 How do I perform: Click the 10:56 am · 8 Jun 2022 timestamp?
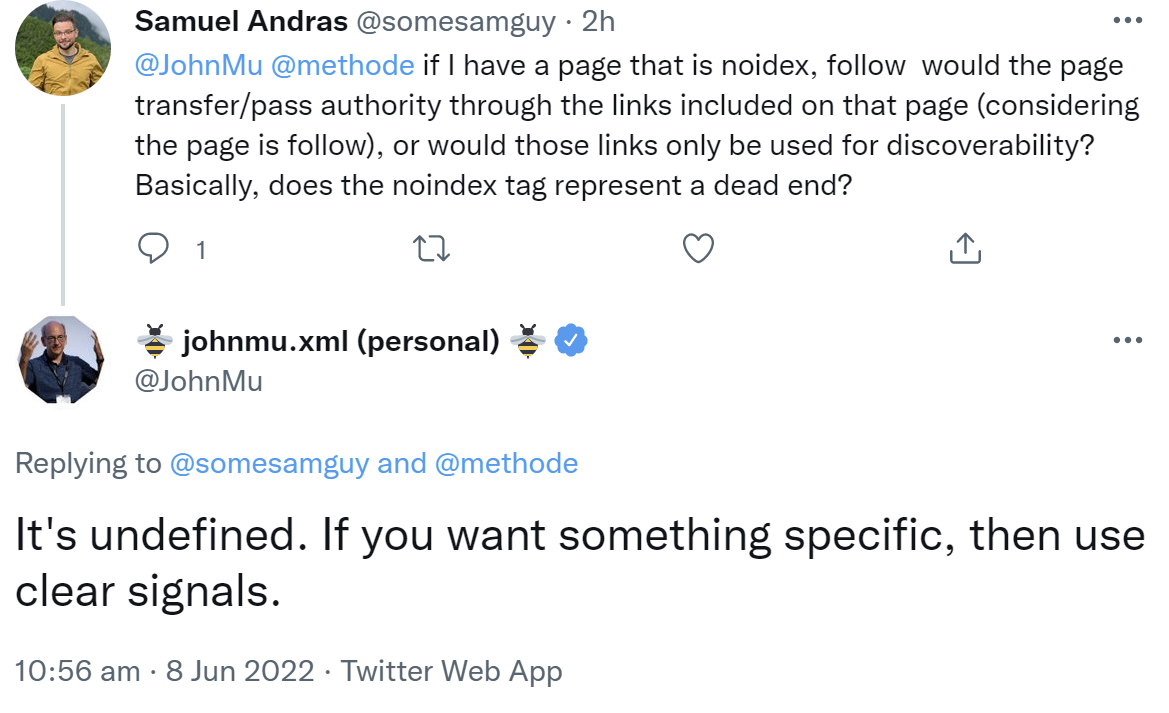[x=165, y=671]
